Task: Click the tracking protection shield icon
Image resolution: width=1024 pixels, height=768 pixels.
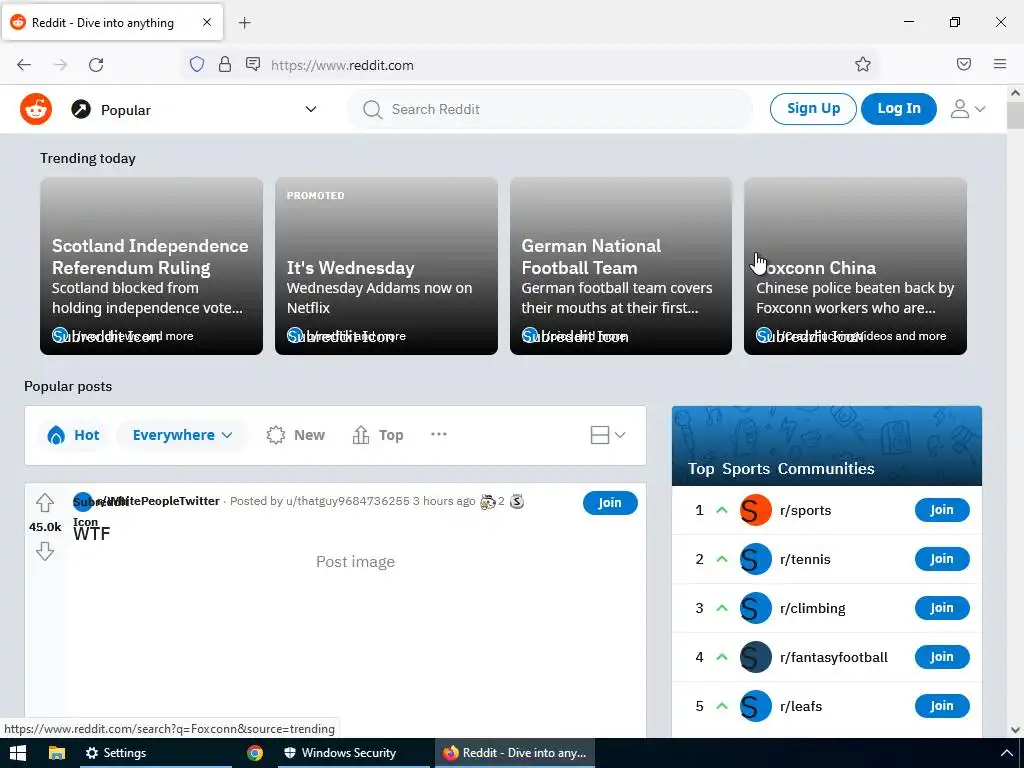Action: coord(197,65)
